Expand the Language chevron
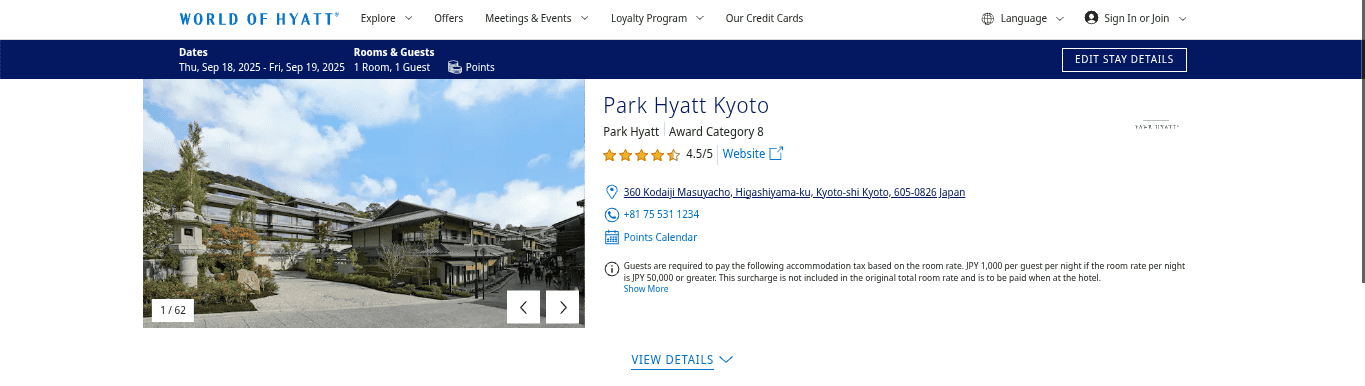This screenshot has width=1365, height=386. 1059,18
